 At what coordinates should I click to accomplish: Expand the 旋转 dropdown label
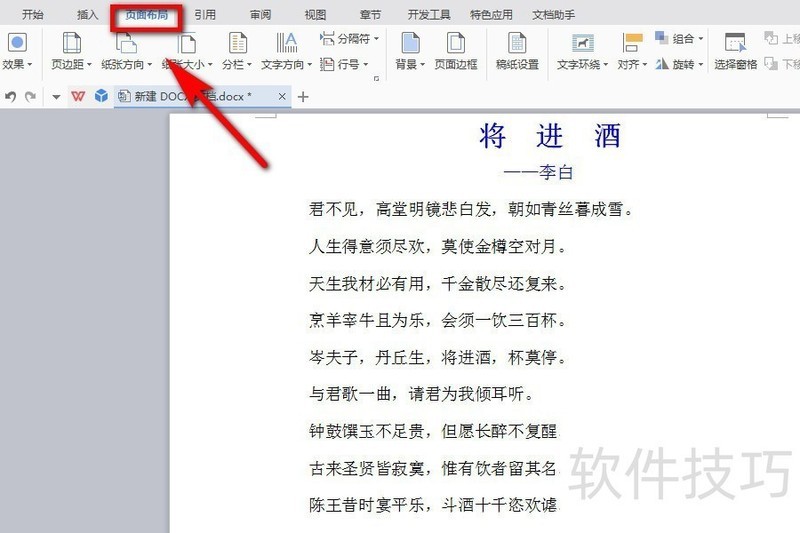tap(688, 65)
